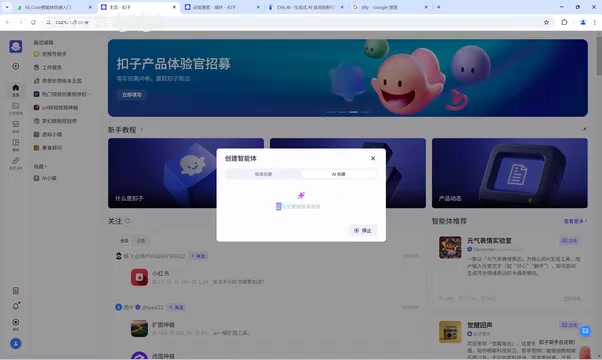Image resolution: width=602 pixels, height=360 pixels.
Task: Click the circular icon below the notification bell
Action: click(x=16, y=322)
